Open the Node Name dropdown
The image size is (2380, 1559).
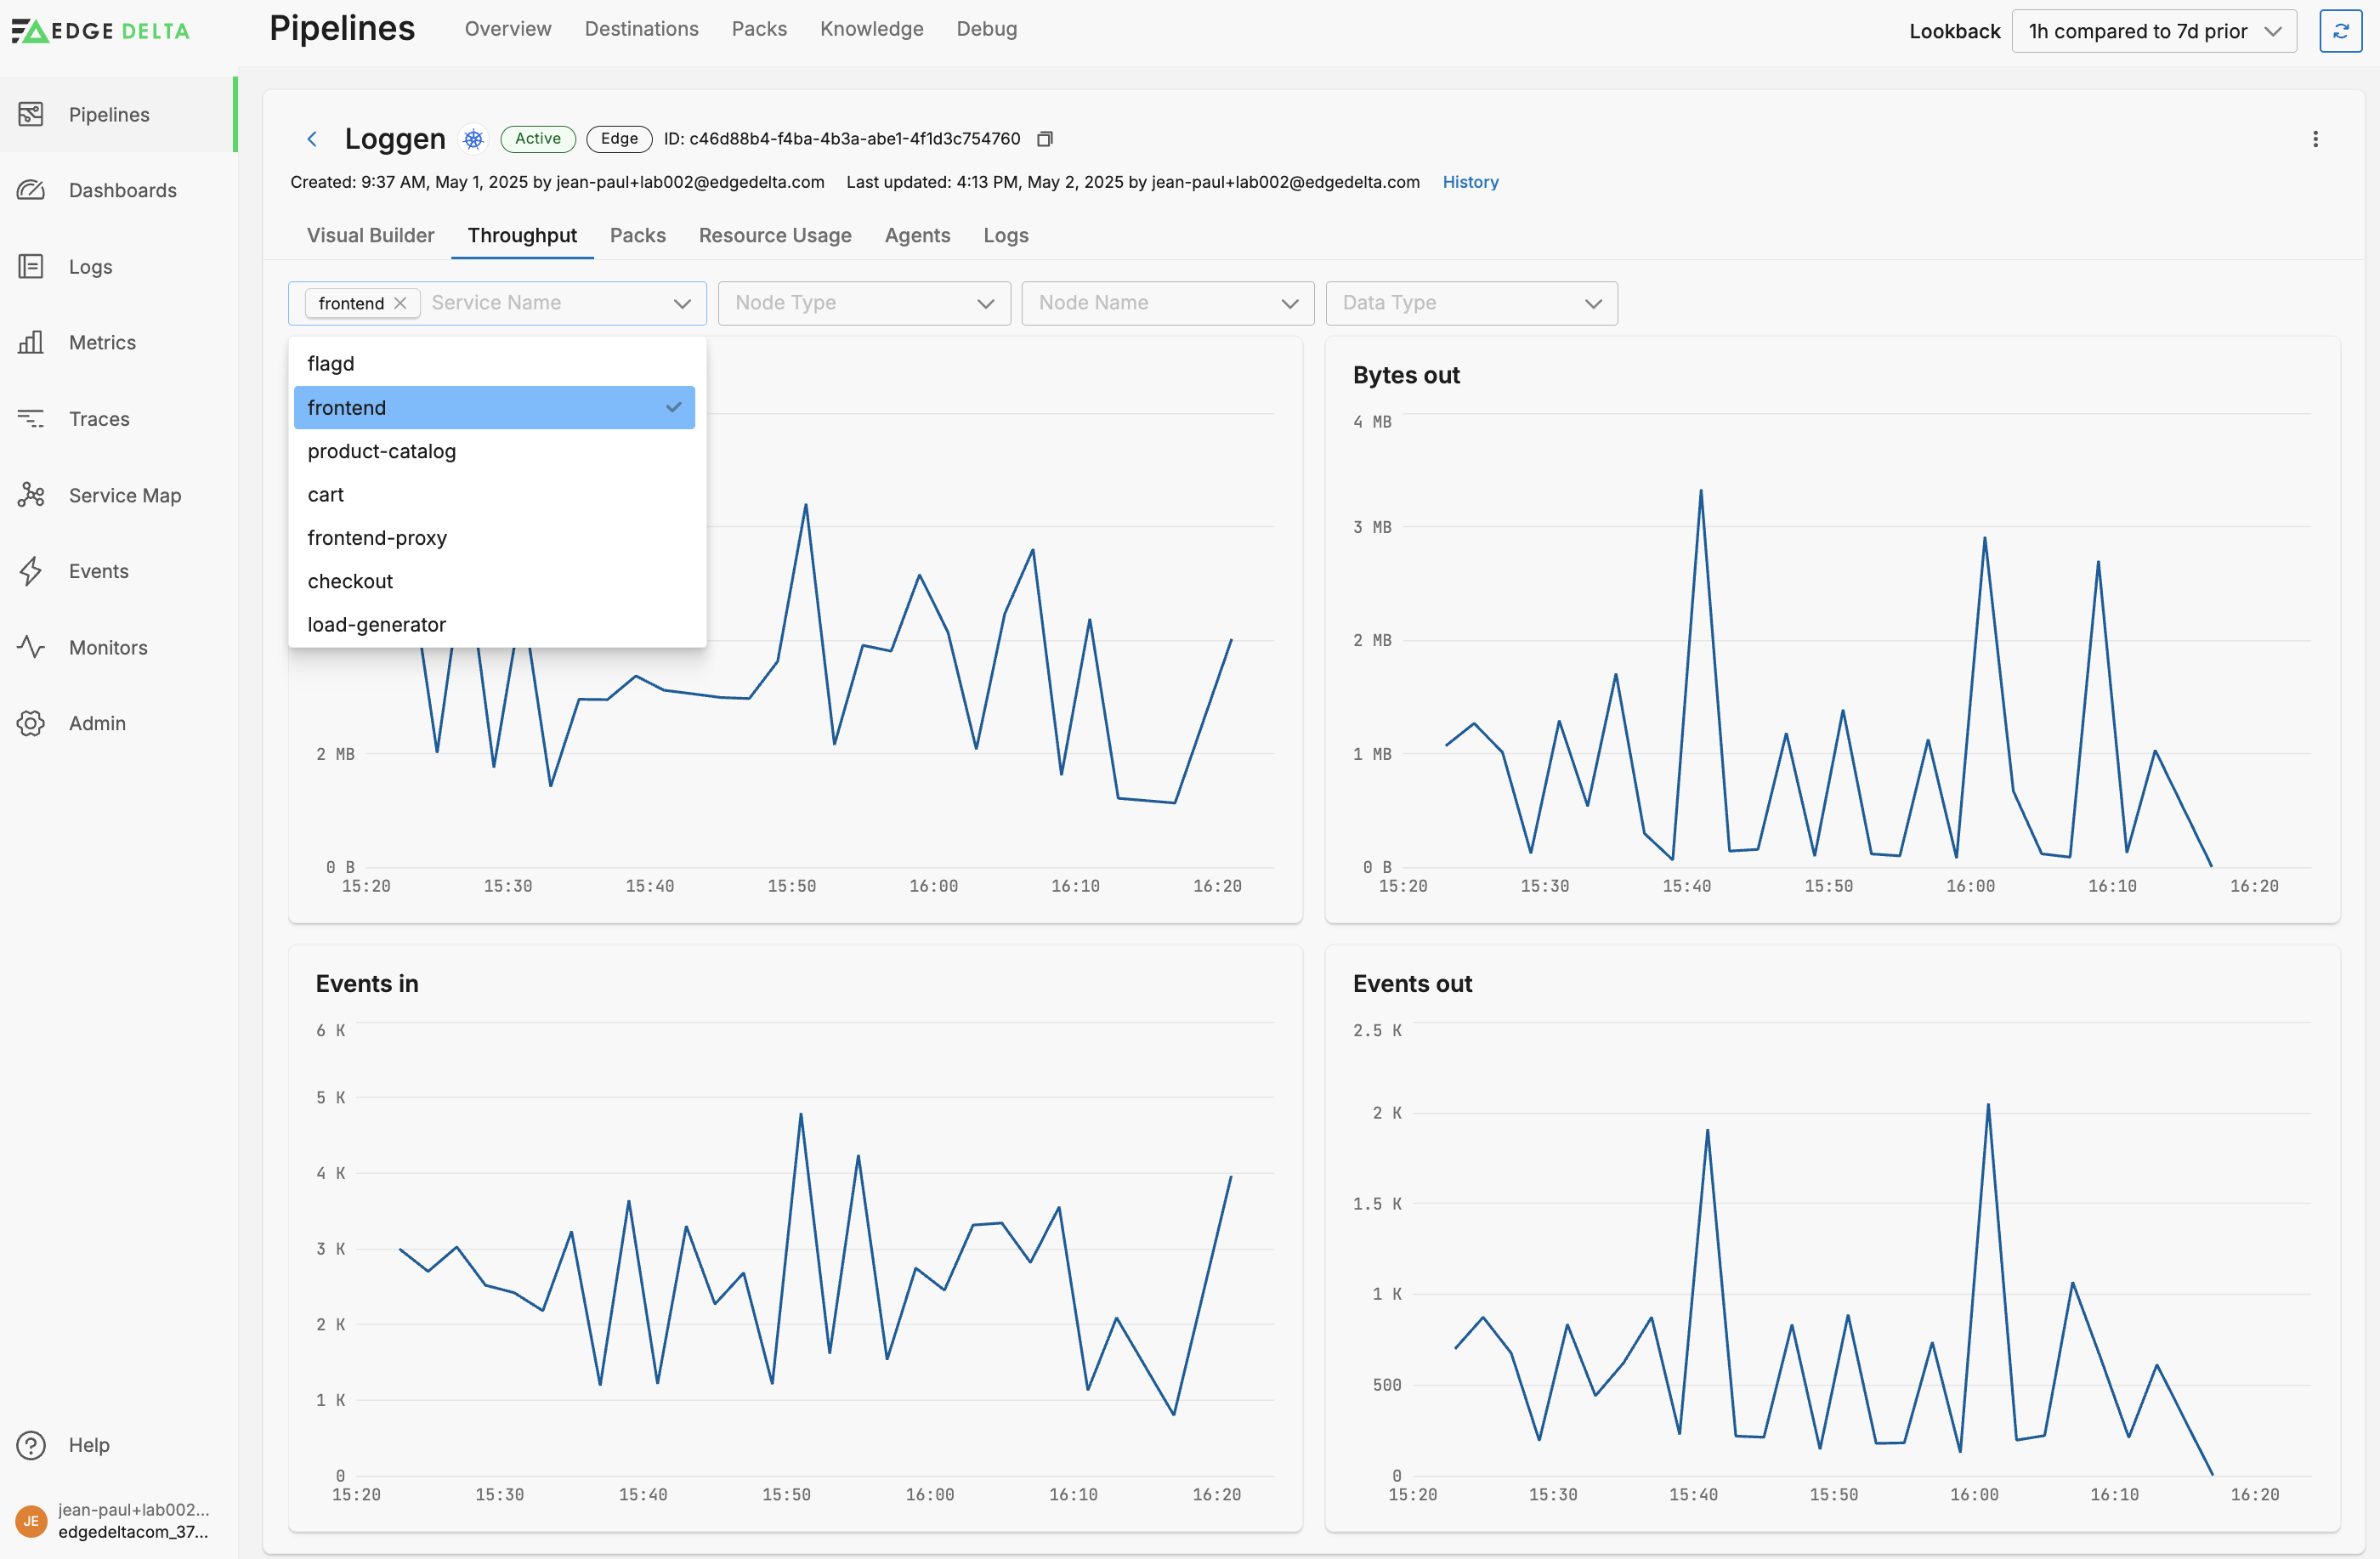(x=1167, y=303)
